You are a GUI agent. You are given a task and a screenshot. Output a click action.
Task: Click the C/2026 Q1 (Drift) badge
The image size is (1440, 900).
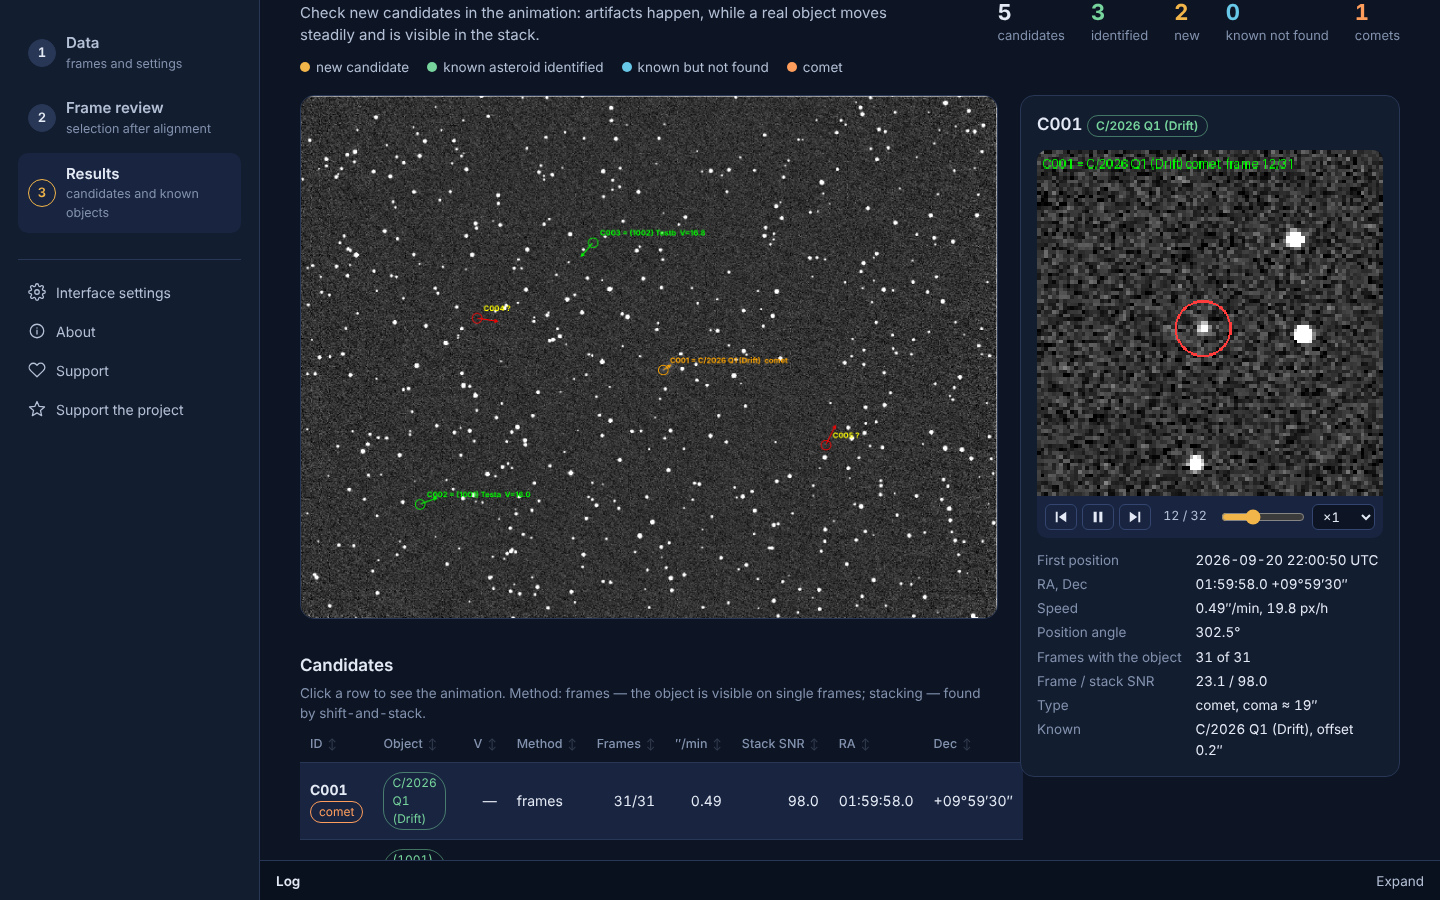[1147, 126]
